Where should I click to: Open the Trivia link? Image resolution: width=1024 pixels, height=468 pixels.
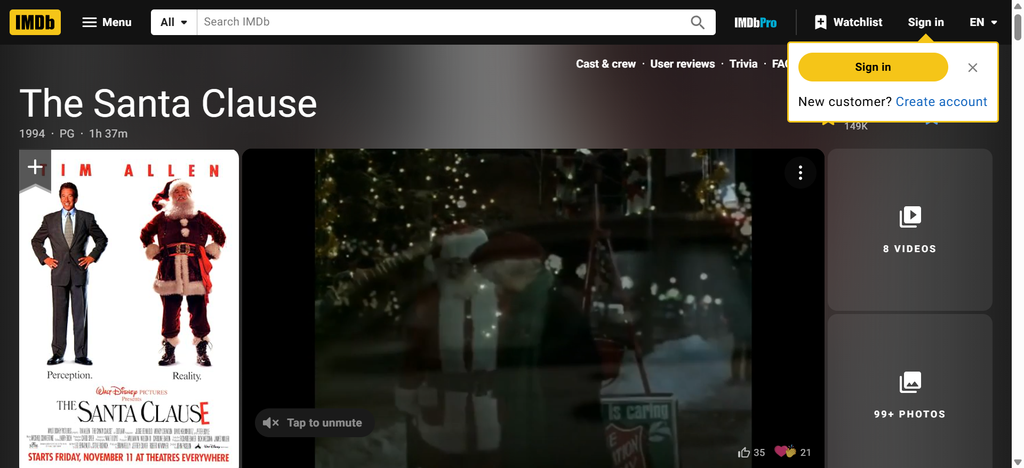(743, 63)
